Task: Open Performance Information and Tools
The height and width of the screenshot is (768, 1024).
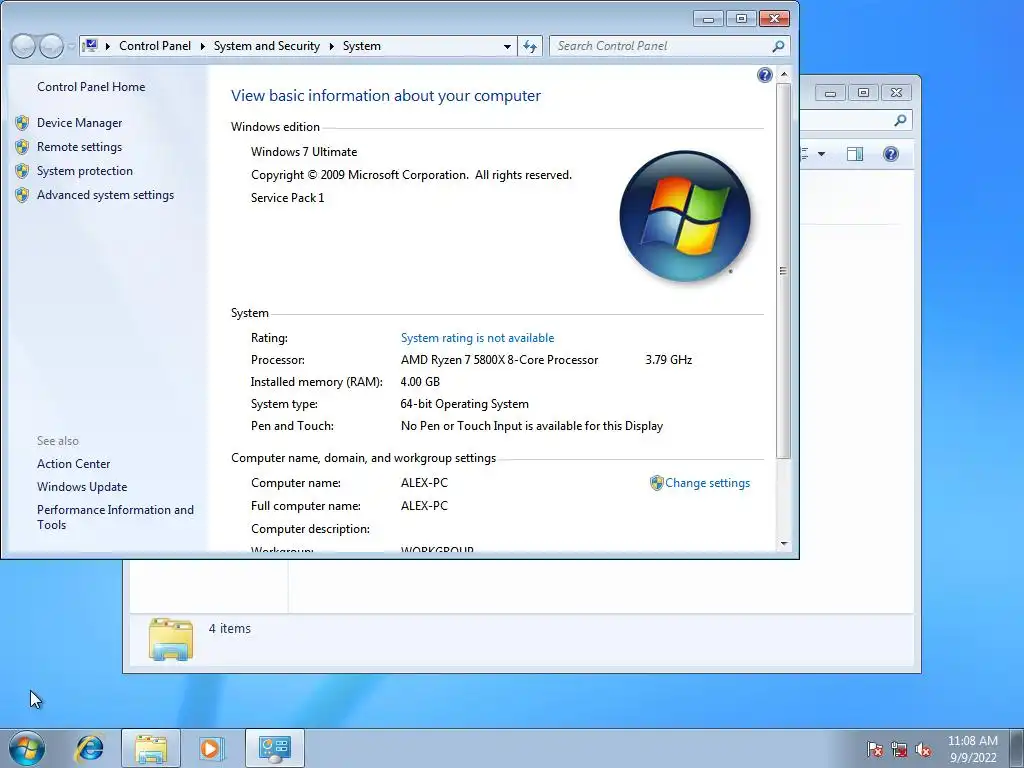Action: click(115, 517)
